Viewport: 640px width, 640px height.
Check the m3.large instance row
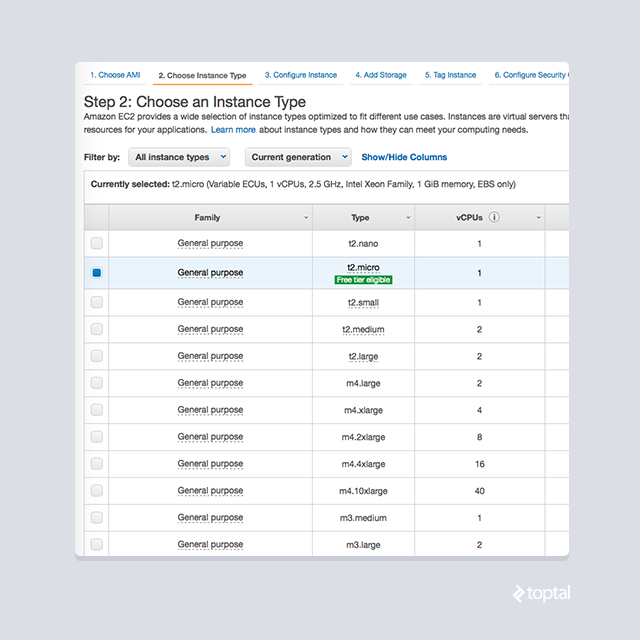click(97, 544)
